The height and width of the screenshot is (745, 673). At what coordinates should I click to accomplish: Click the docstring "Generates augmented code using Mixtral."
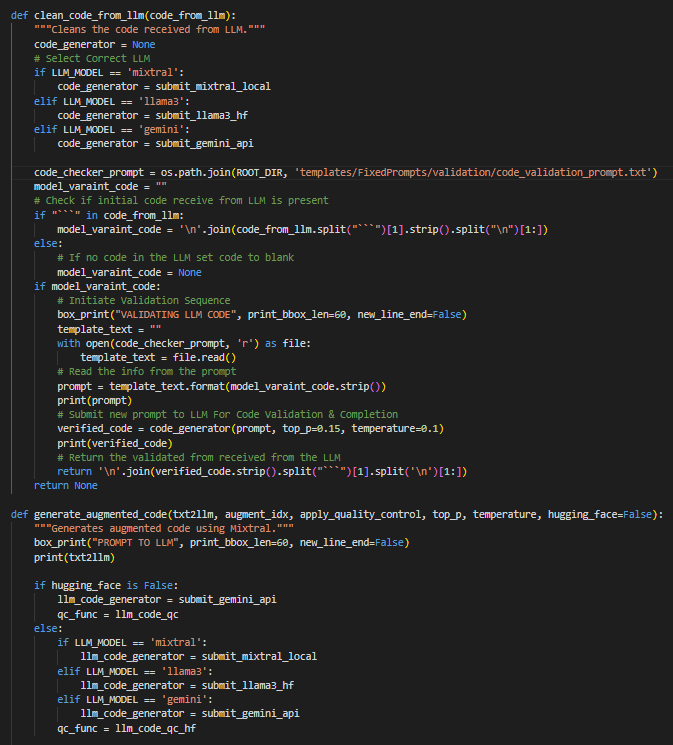click(x=163, y=528)
